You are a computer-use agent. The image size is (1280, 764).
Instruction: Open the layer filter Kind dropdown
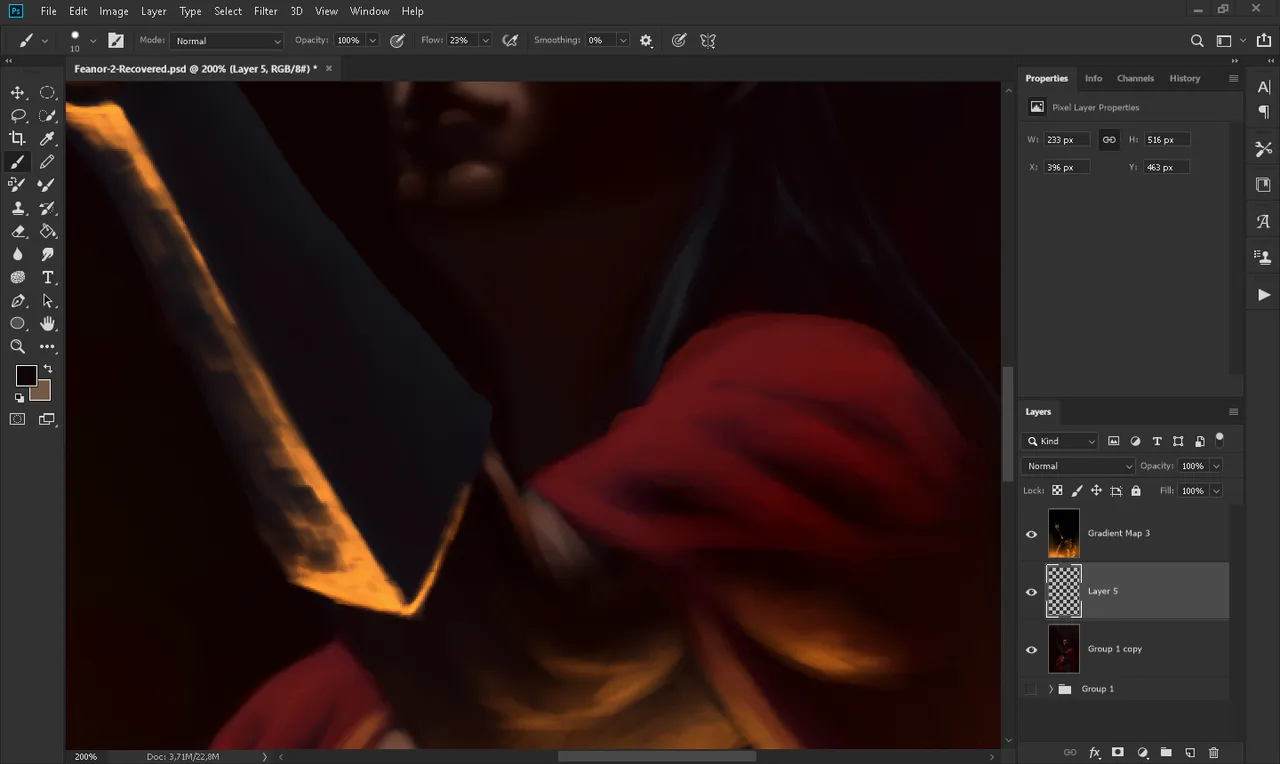point(1060,441)
